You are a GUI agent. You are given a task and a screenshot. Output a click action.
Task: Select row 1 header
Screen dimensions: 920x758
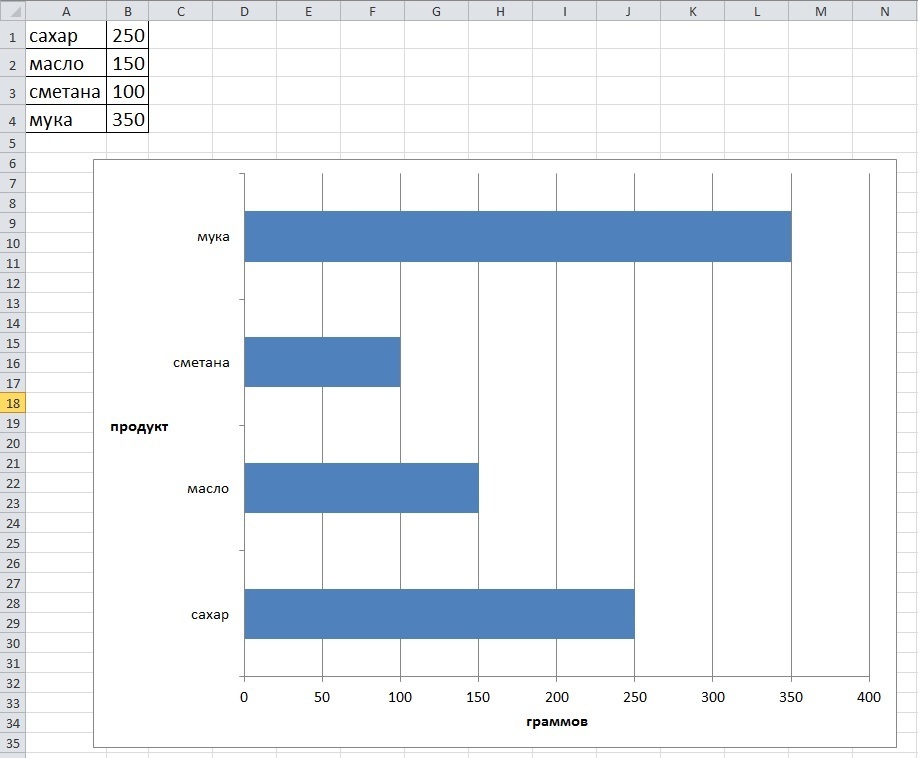click(x=12, y=35)
